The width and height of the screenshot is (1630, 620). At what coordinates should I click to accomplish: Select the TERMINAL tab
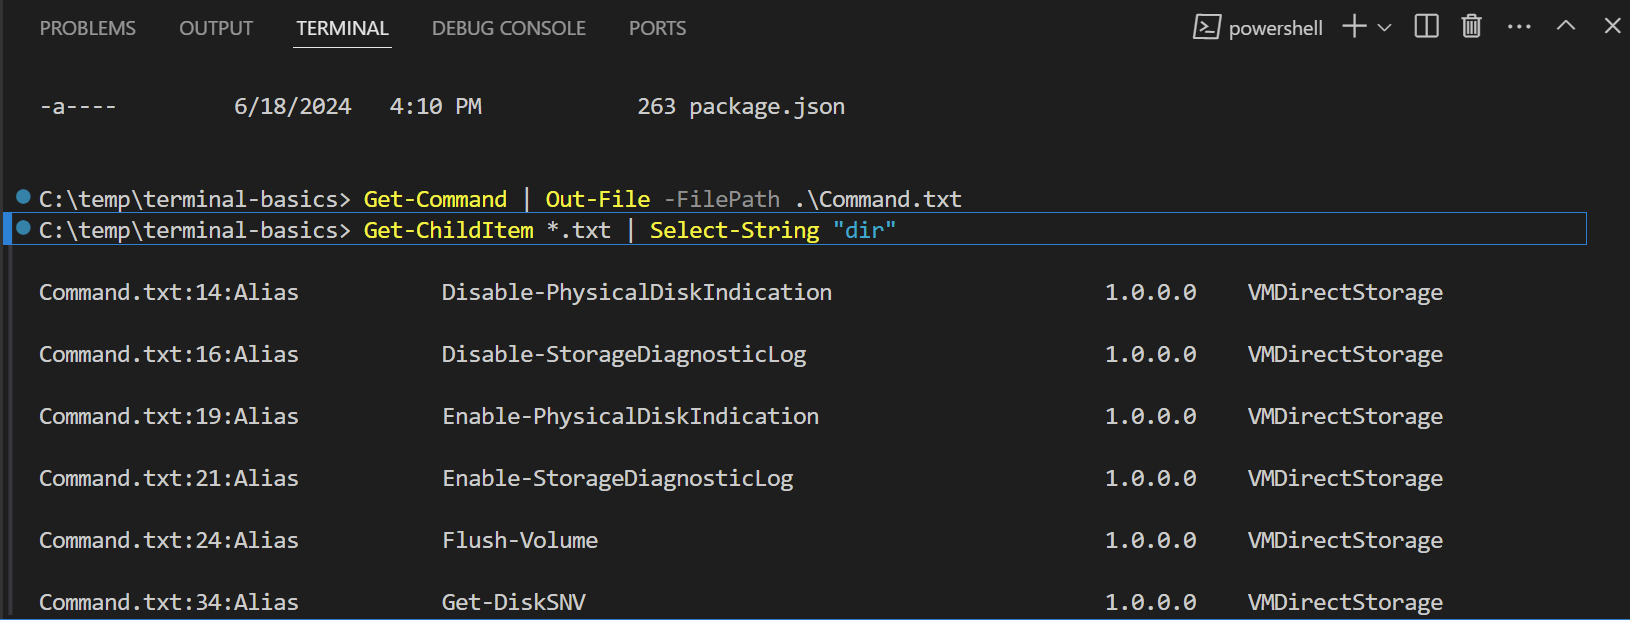342,28
